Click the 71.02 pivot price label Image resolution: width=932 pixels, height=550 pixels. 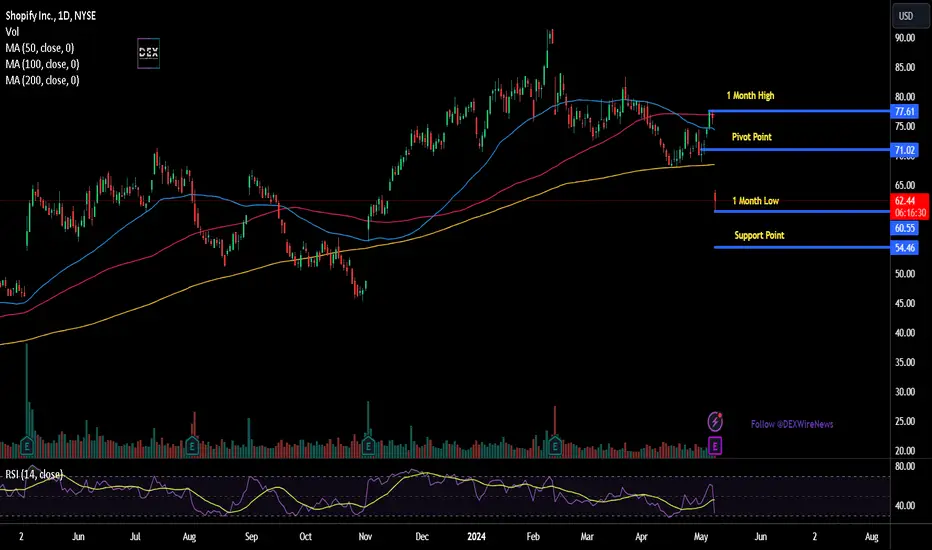(905, 150)
